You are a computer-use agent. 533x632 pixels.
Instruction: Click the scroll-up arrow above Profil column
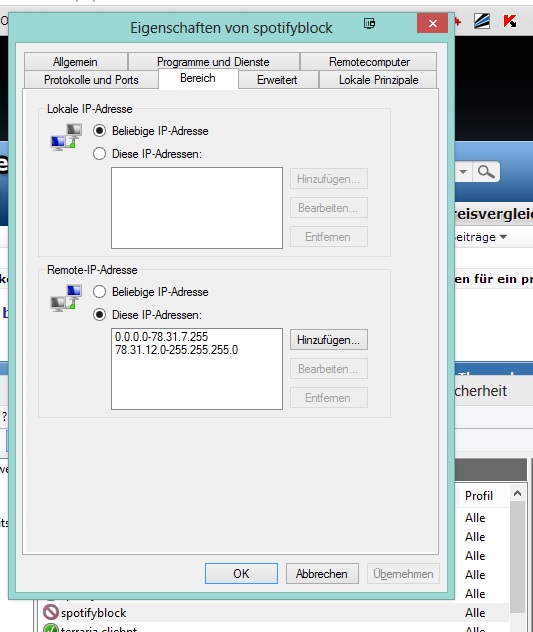pyautogui.click(x=518, y=493)
